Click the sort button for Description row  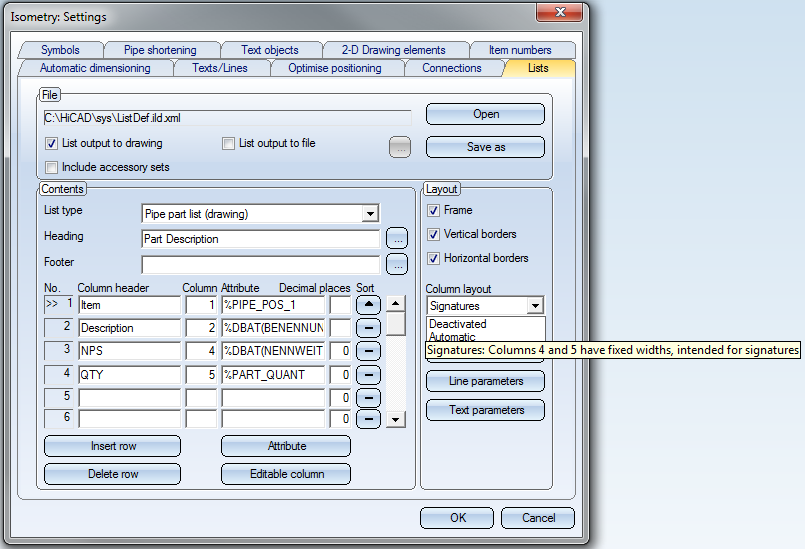coord(368,328)
